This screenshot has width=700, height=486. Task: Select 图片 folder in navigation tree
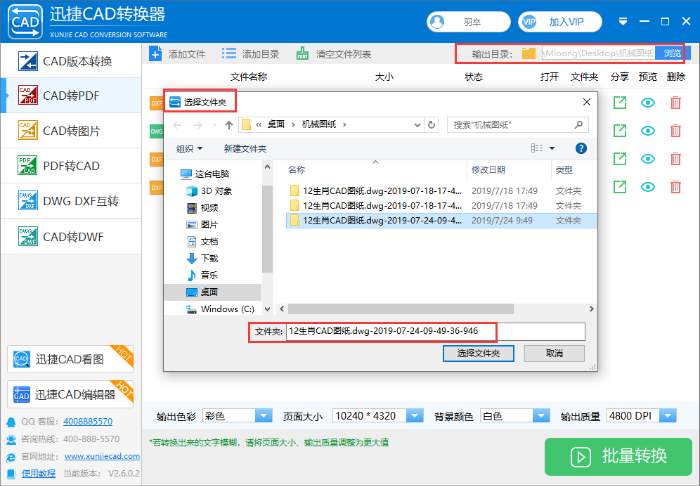click(203, 224)
